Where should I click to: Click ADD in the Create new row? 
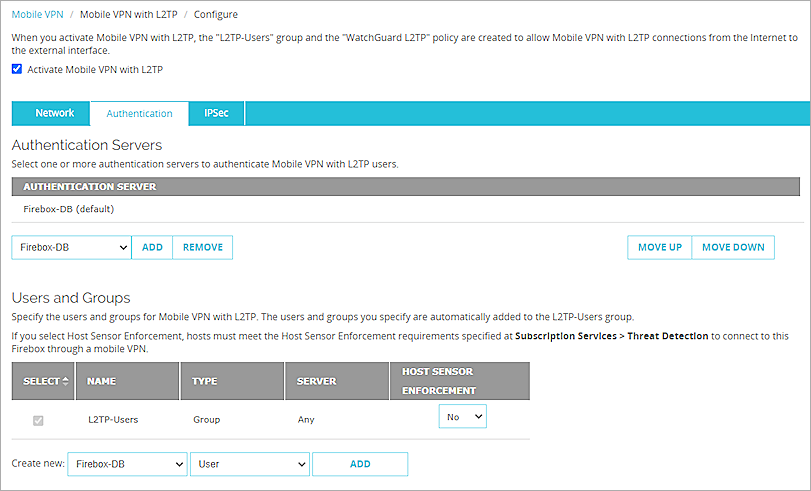360,464
